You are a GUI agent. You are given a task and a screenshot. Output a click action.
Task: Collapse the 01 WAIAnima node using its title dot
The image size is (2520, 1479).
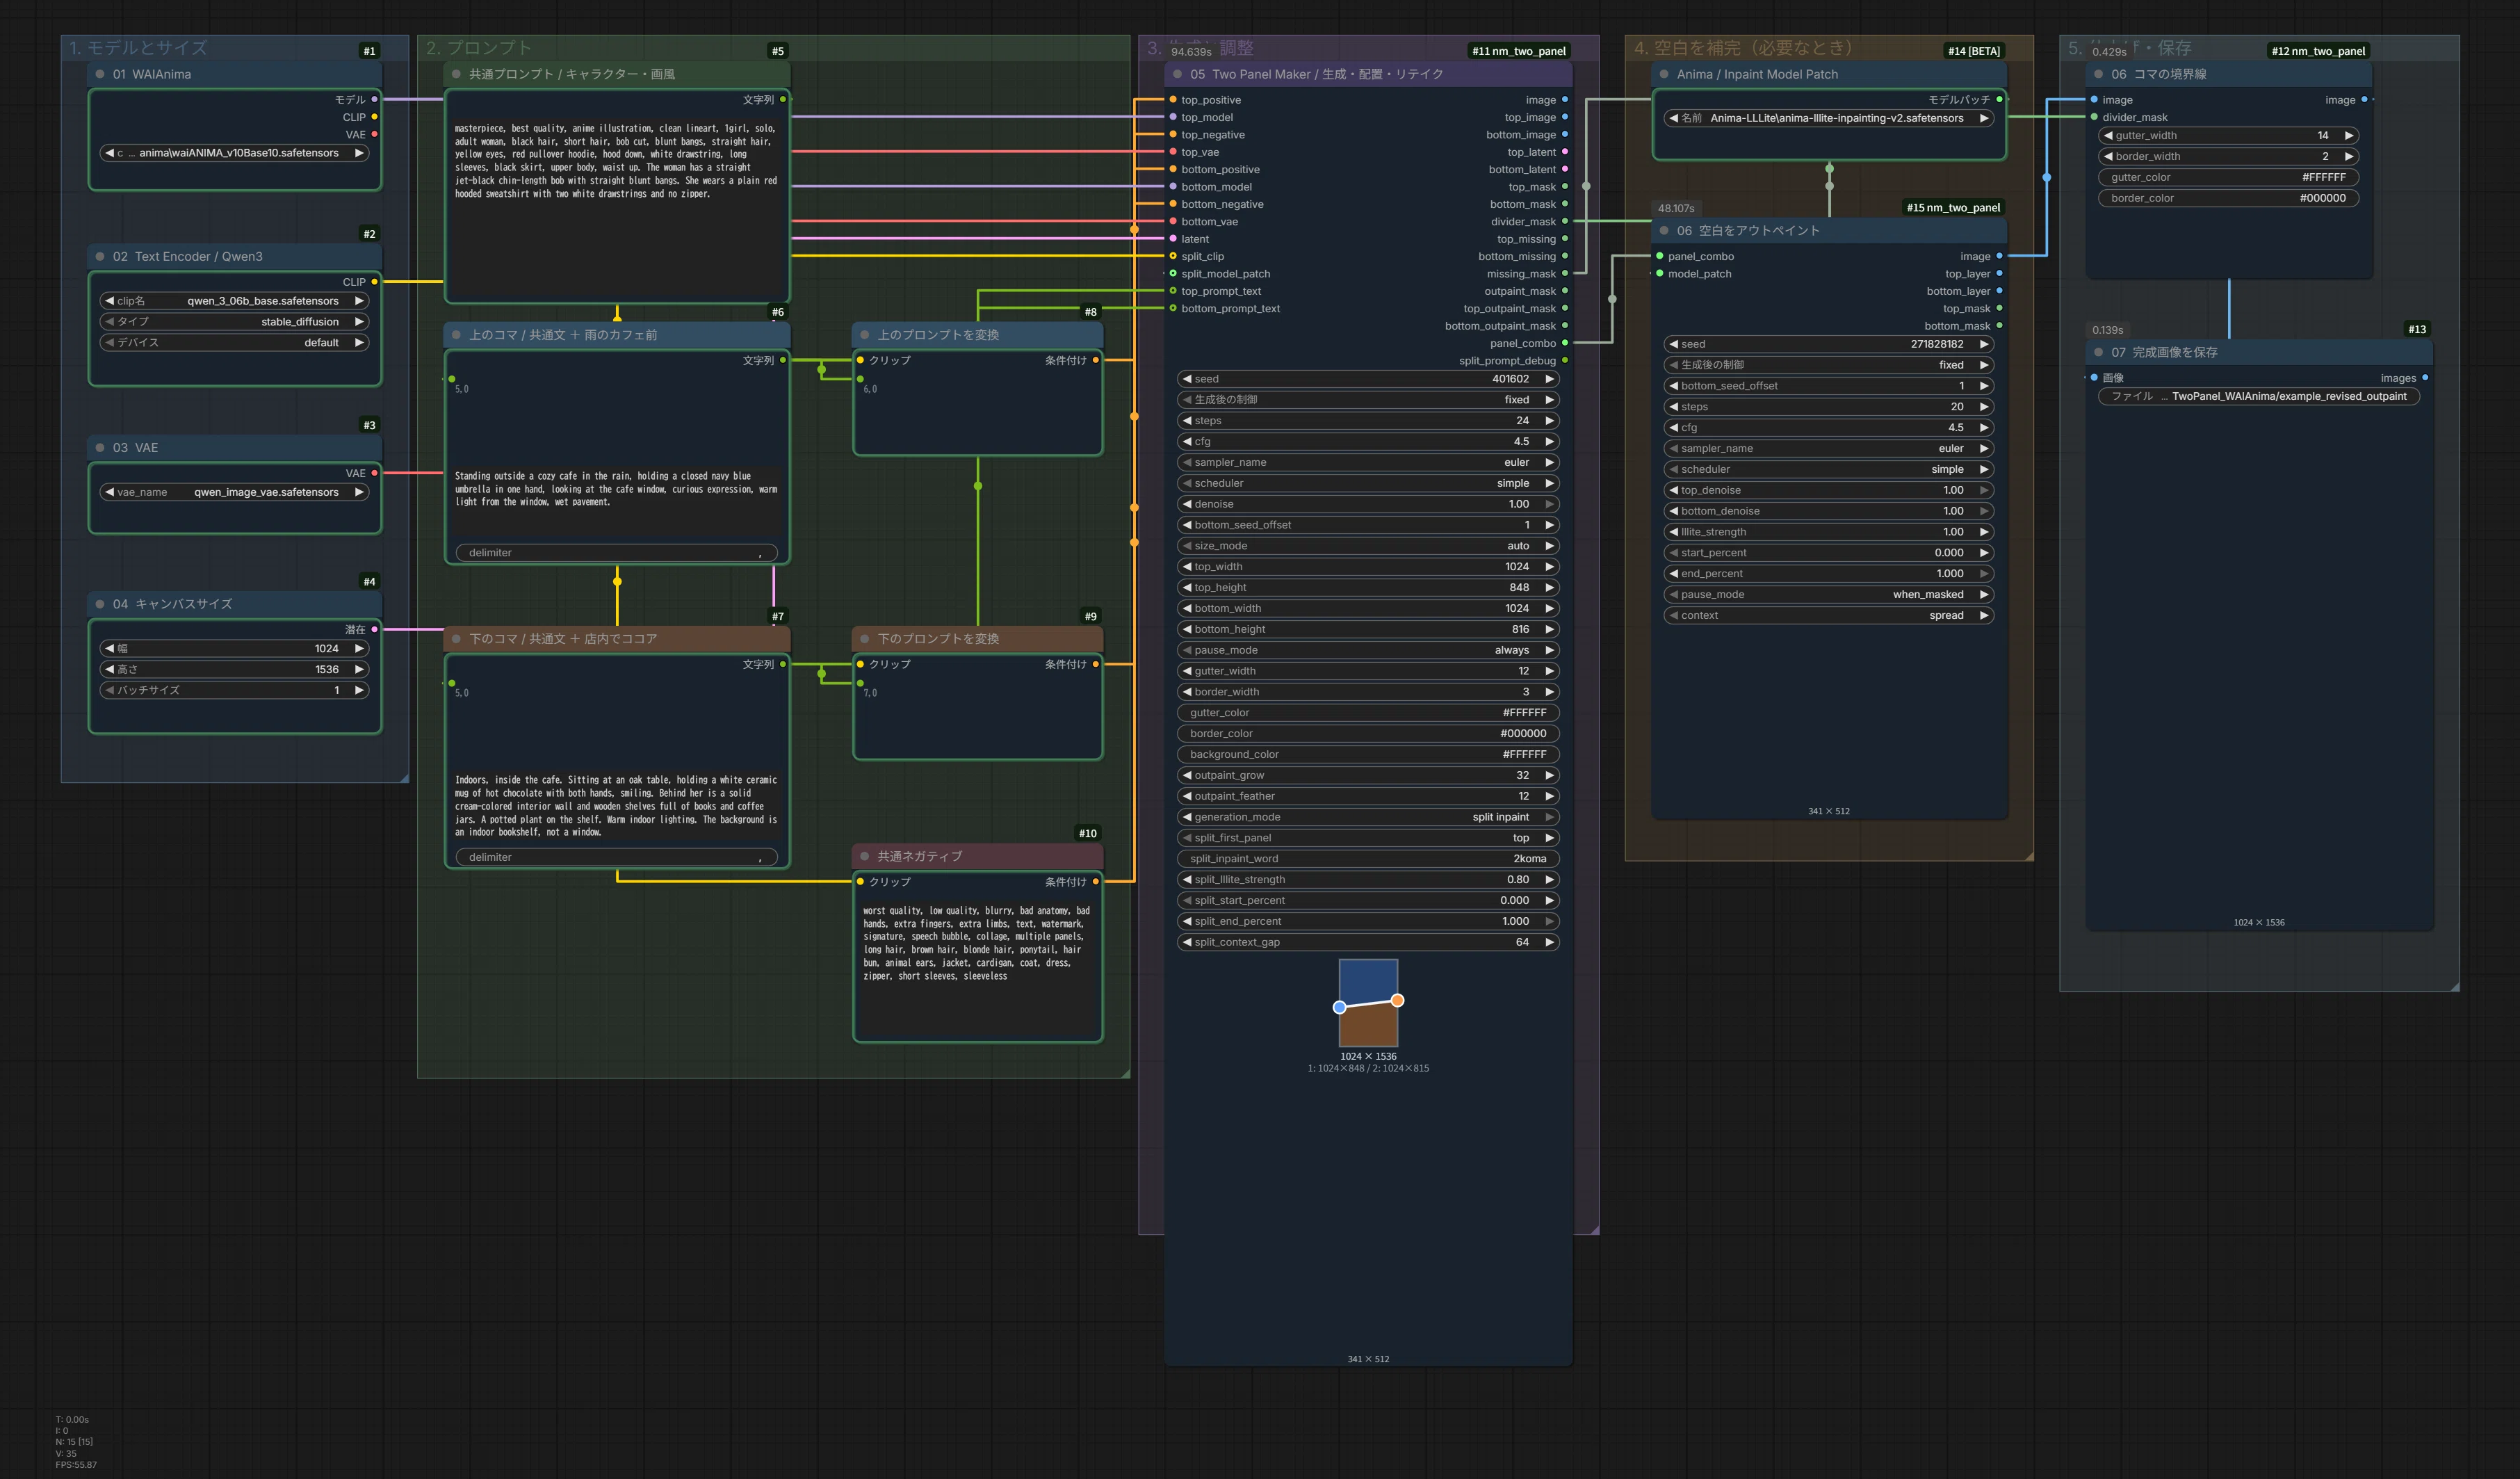tap(100, 74)
